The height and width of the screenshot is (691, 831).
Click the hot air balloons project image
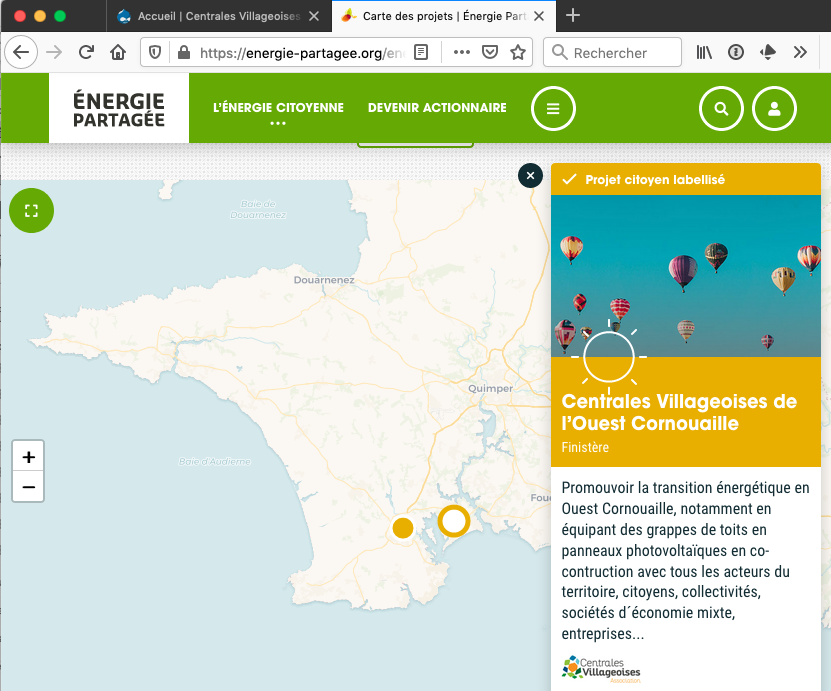point(686,276)
